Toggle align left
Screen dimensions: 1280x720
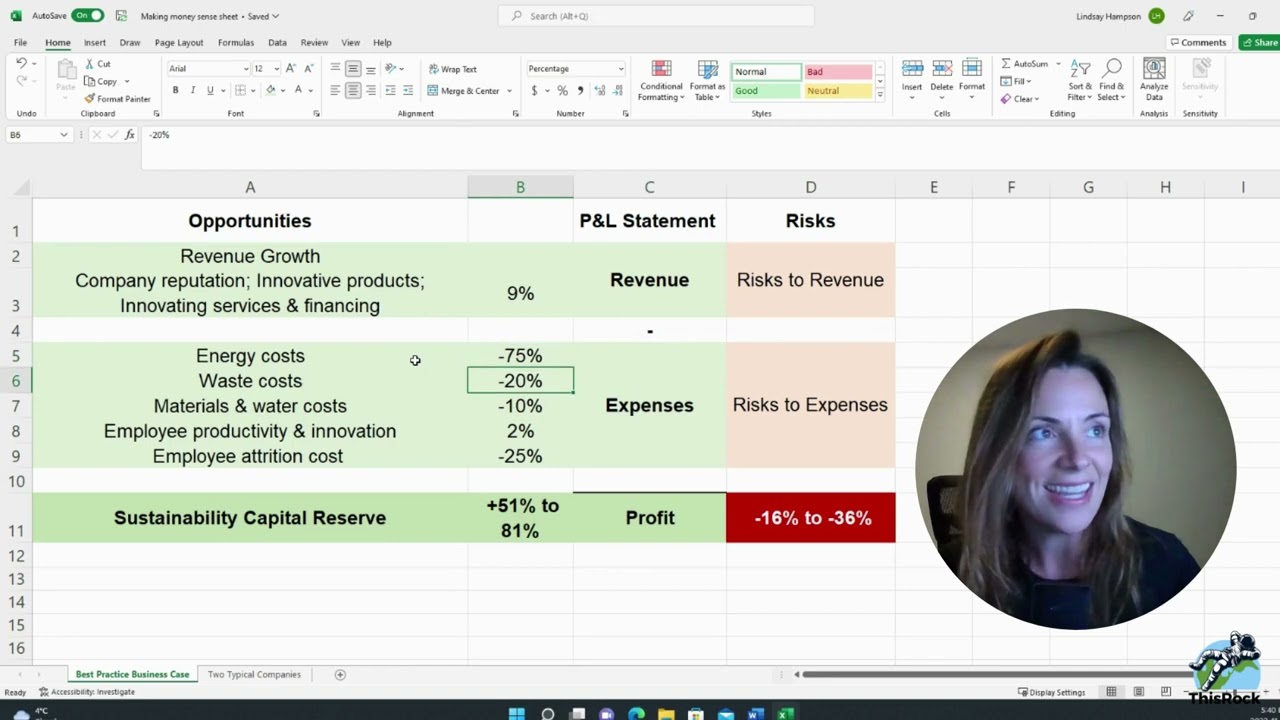pos(335,90)
